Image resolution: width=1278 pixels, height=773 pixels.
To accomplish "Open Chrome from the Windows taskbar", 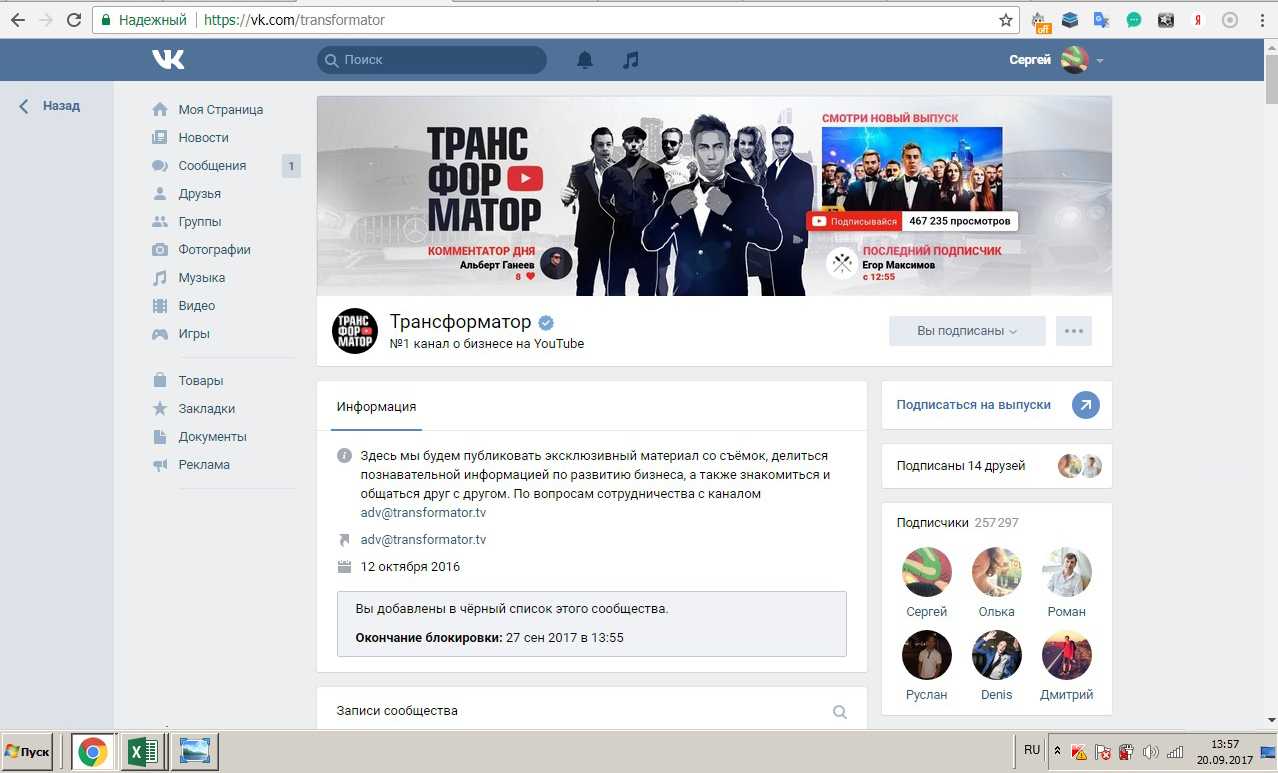I will (x=93, y=751).
